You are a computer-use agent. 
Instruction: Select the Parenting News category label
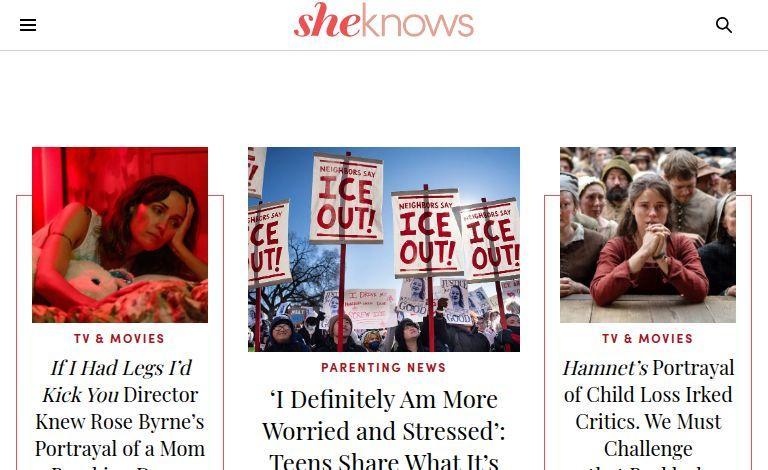384,368
